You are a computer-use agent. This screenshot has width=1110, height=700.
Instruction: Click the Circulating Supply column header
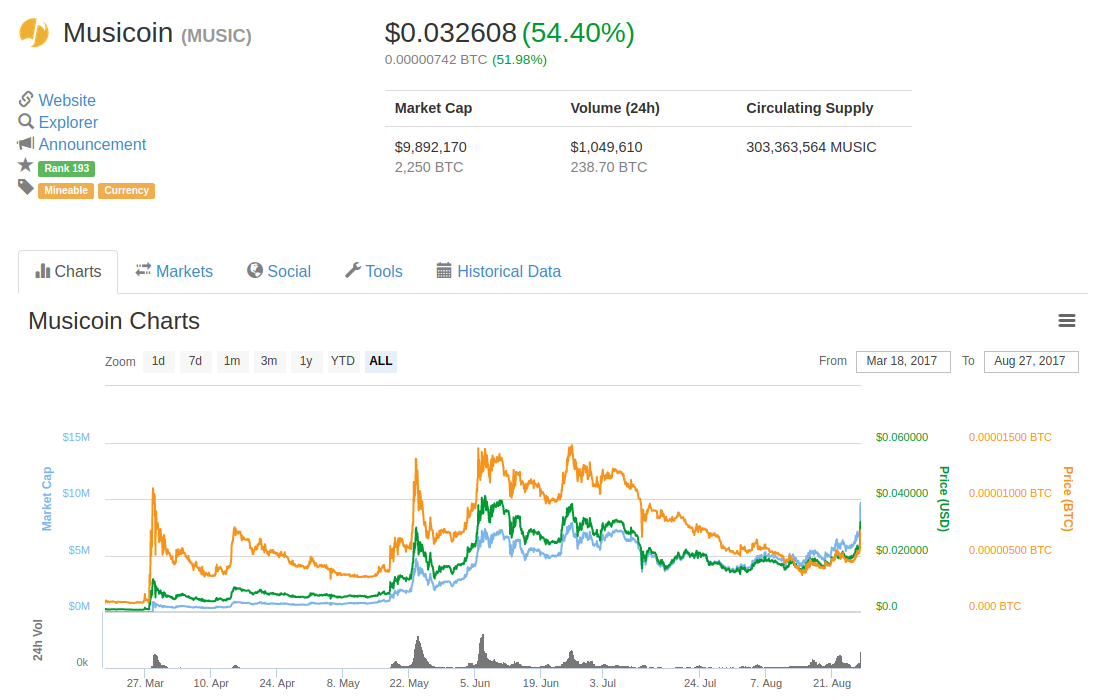(x=810, y=108)
